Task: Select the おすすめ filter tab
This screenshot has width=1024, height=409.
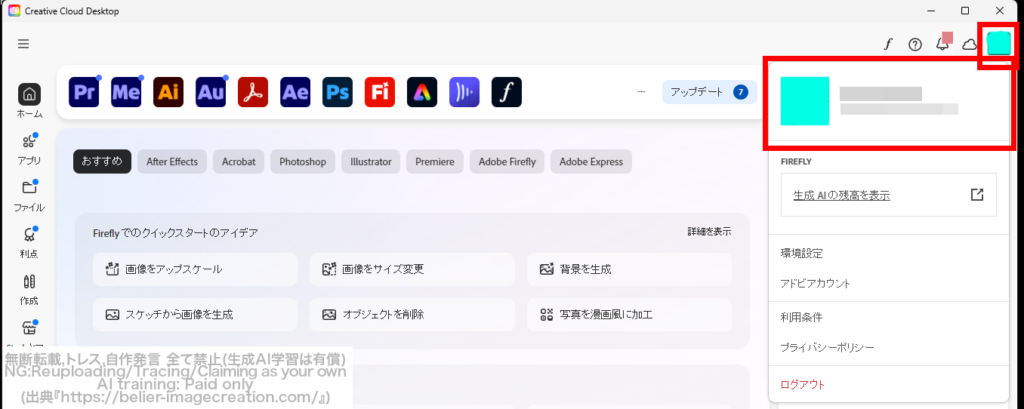Action: tap(102, 161)
